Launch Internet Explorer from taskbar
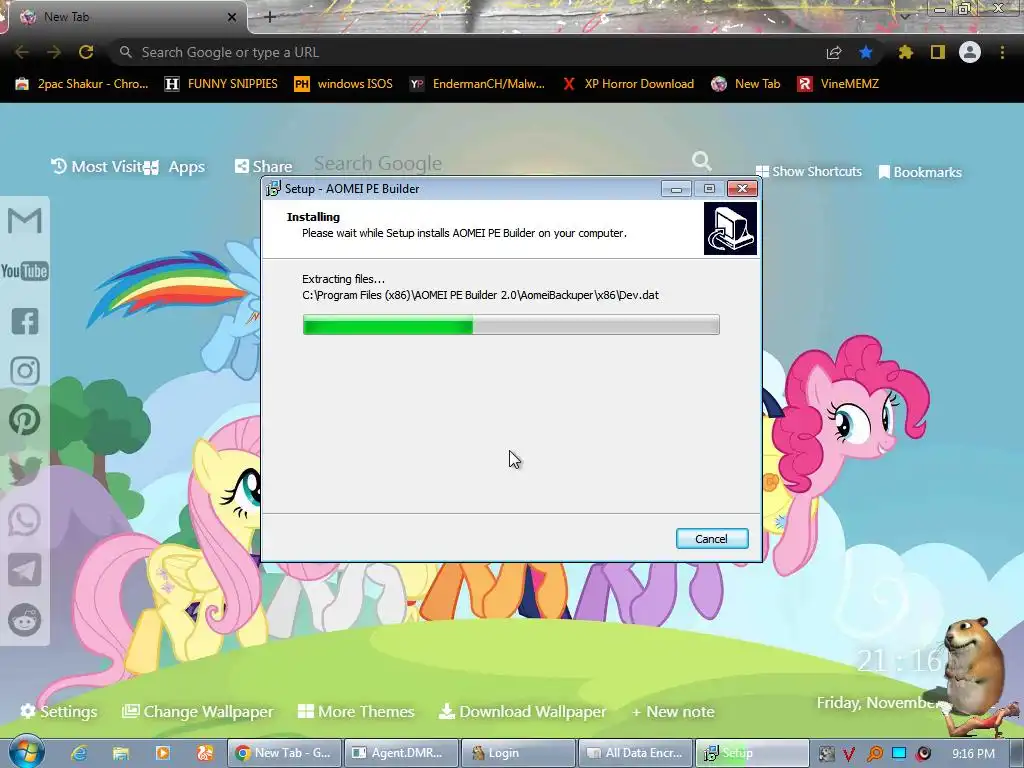The image size is (1024, 768). pos(80,753)
